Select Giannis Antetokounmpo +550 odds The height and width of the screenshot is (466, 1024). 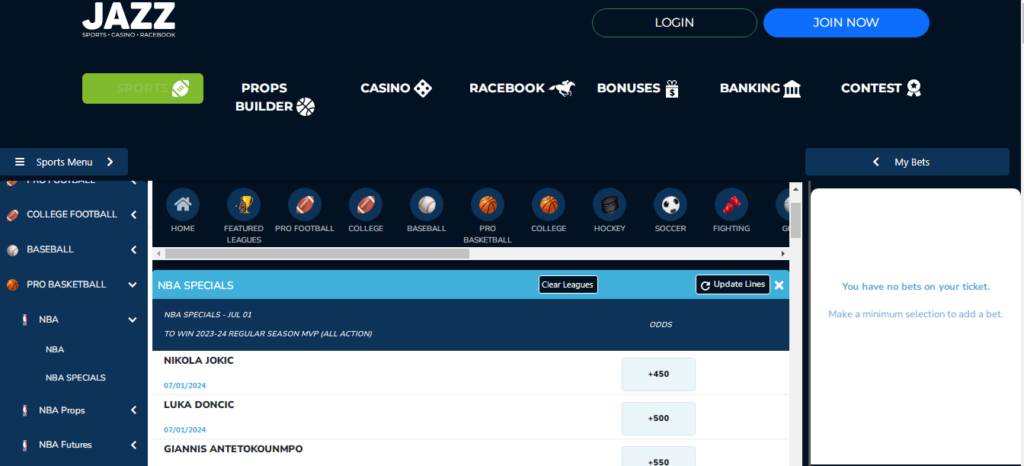click(658, 457)
